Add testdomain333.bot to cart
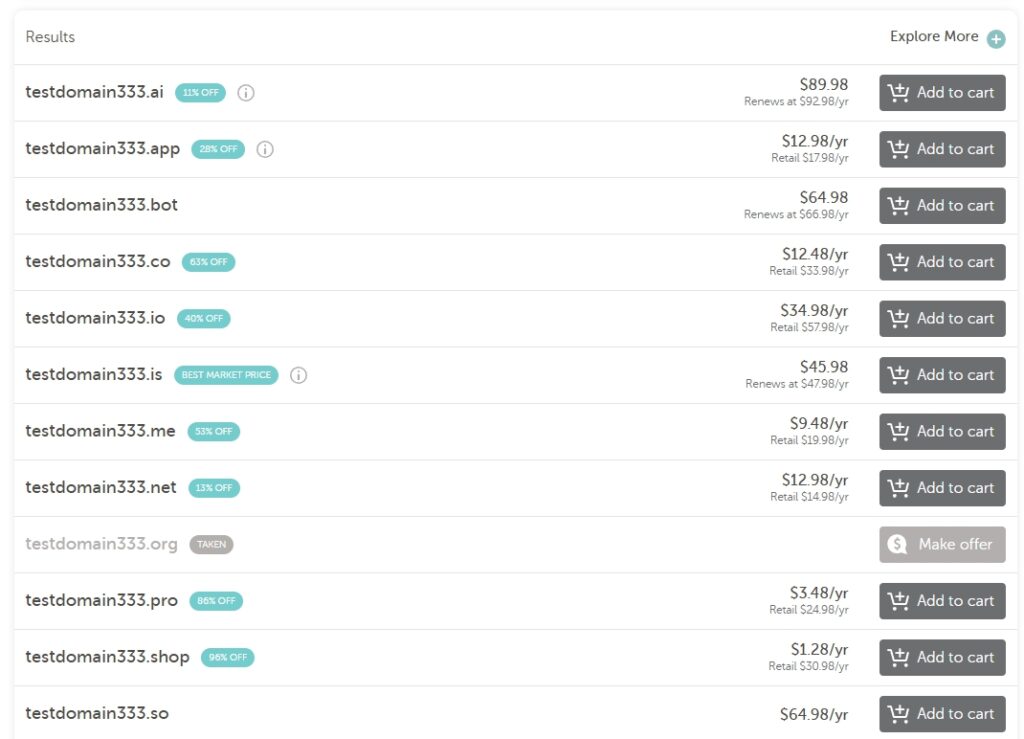 pyautogui.click(x=942, y=206)
